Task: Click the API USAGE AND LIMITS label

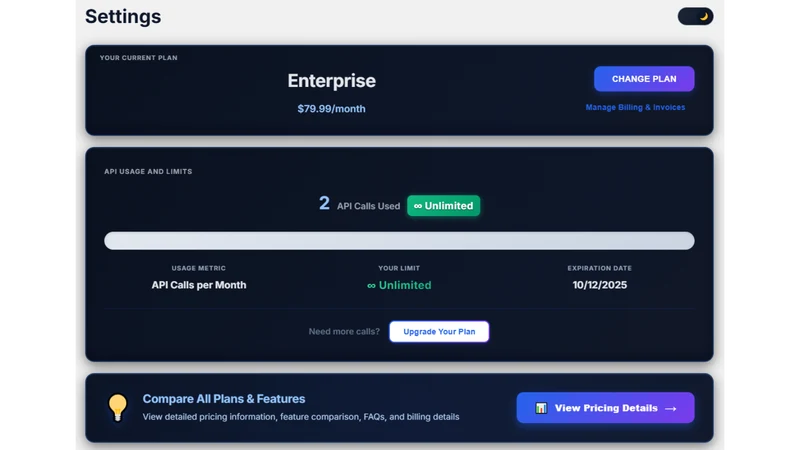Action: tap(148, 171)
